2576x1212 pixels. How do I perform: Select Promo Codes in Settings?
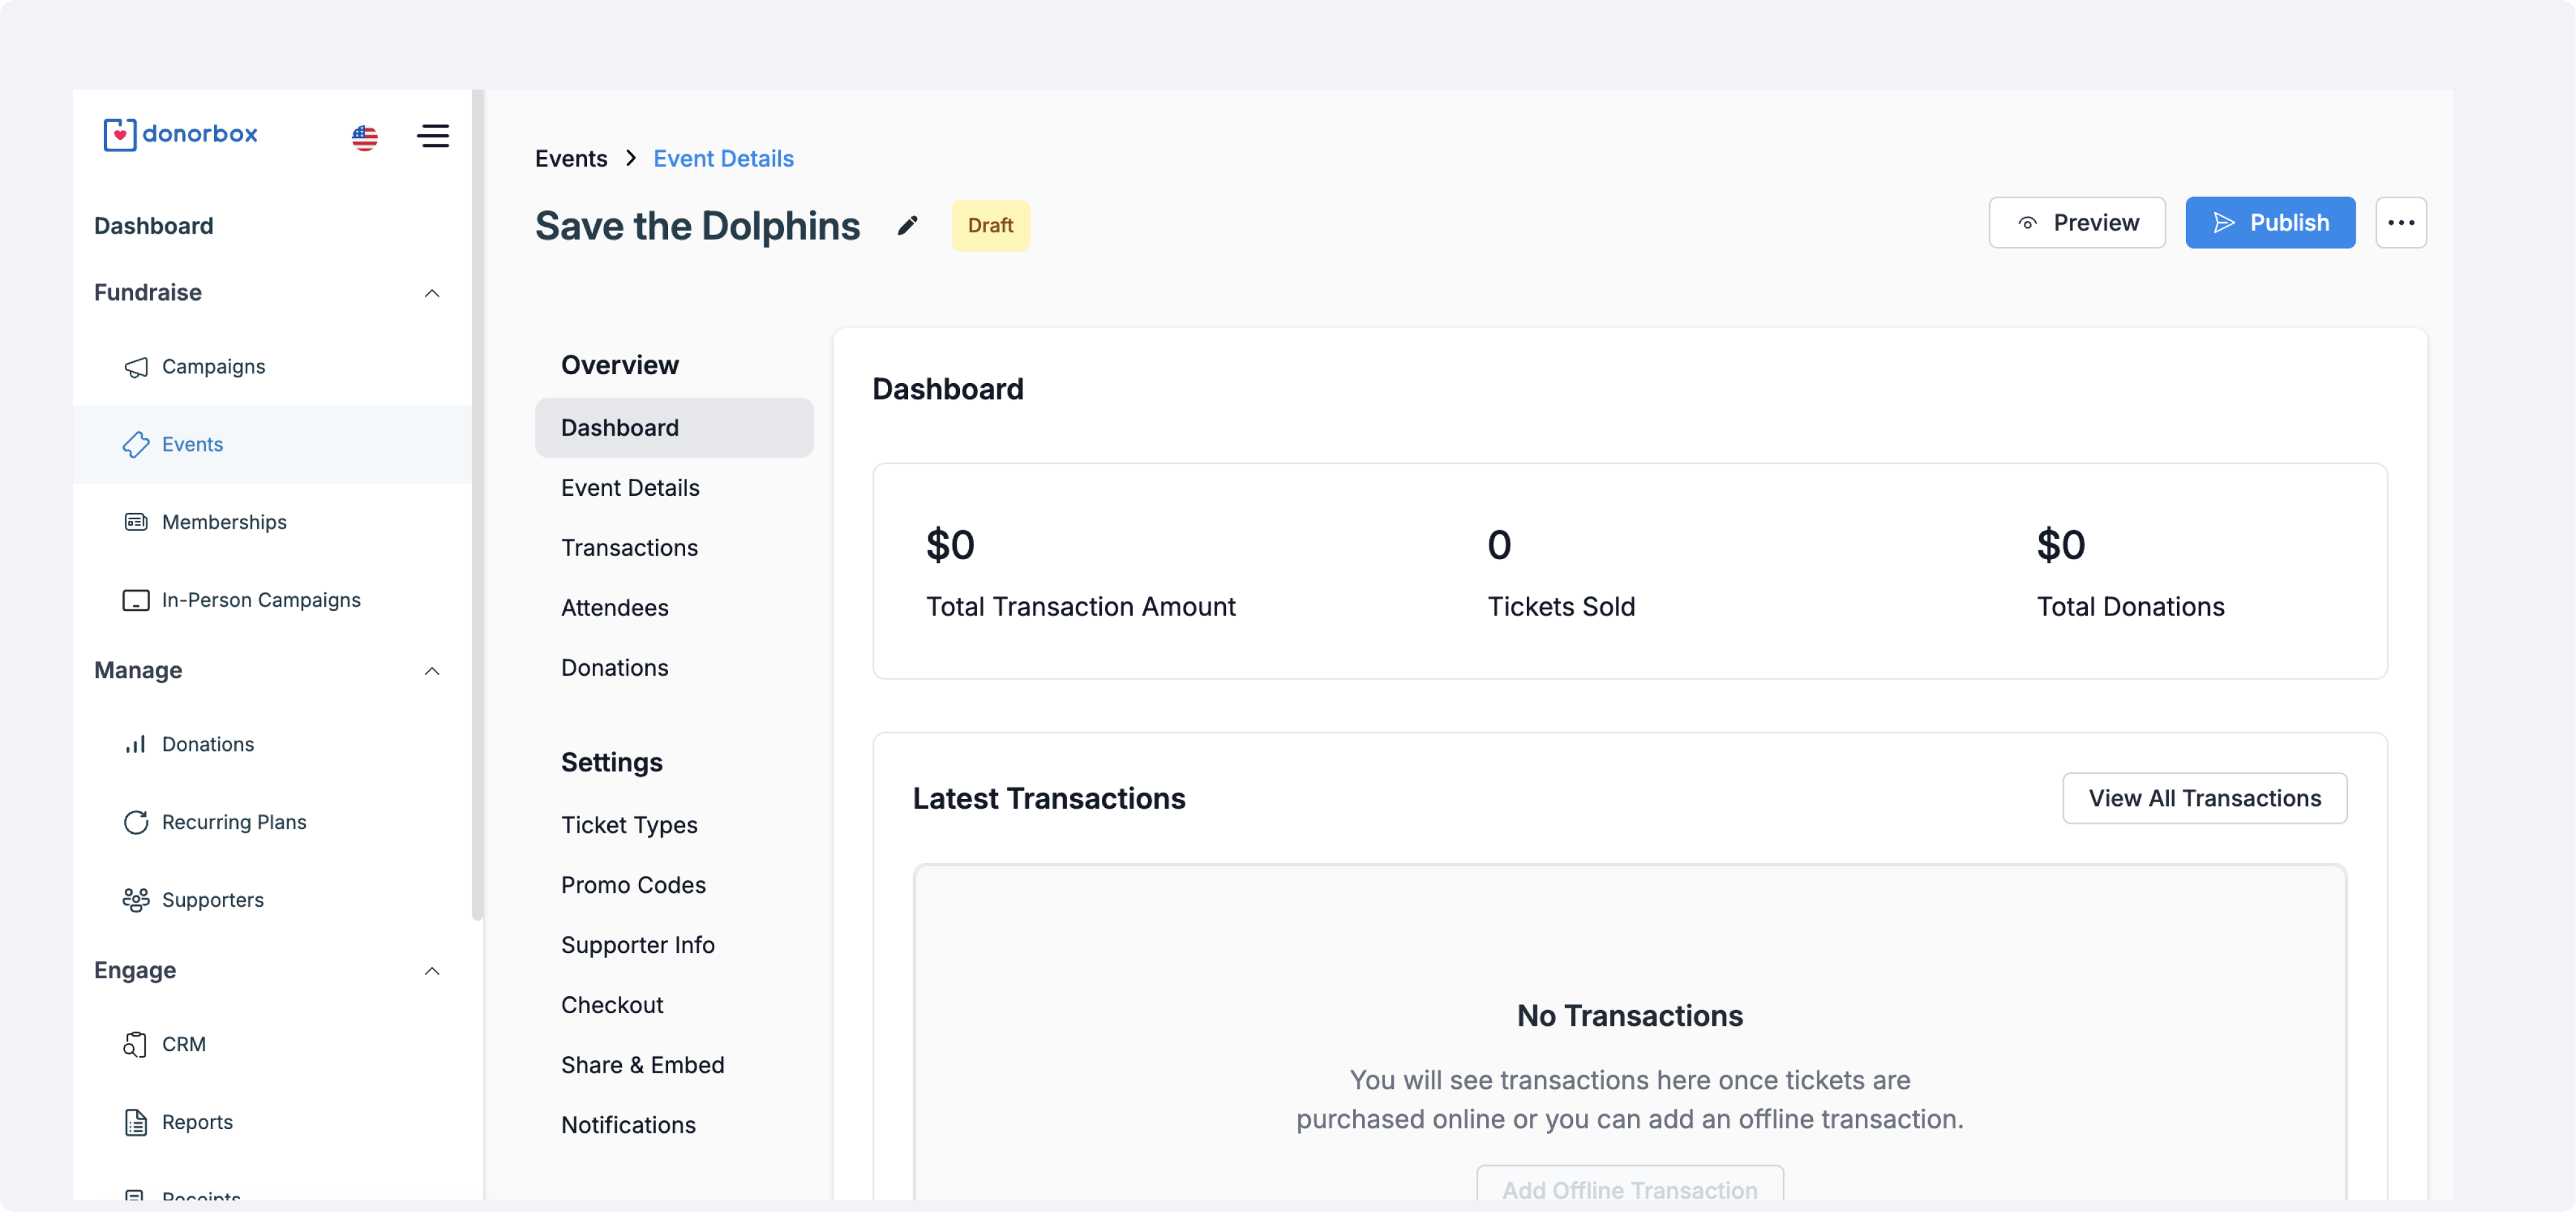coord(633,885)
